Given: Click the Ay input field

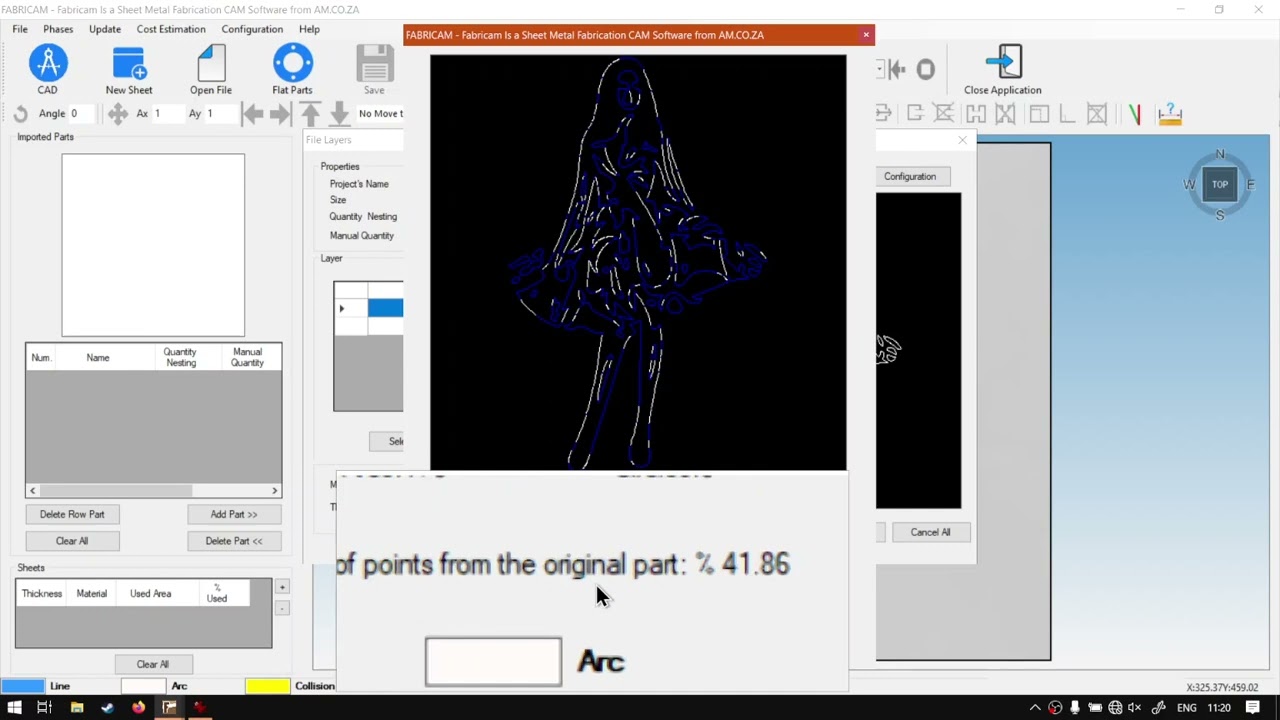Looking at the screenshot, I should [x=221, y=114].
